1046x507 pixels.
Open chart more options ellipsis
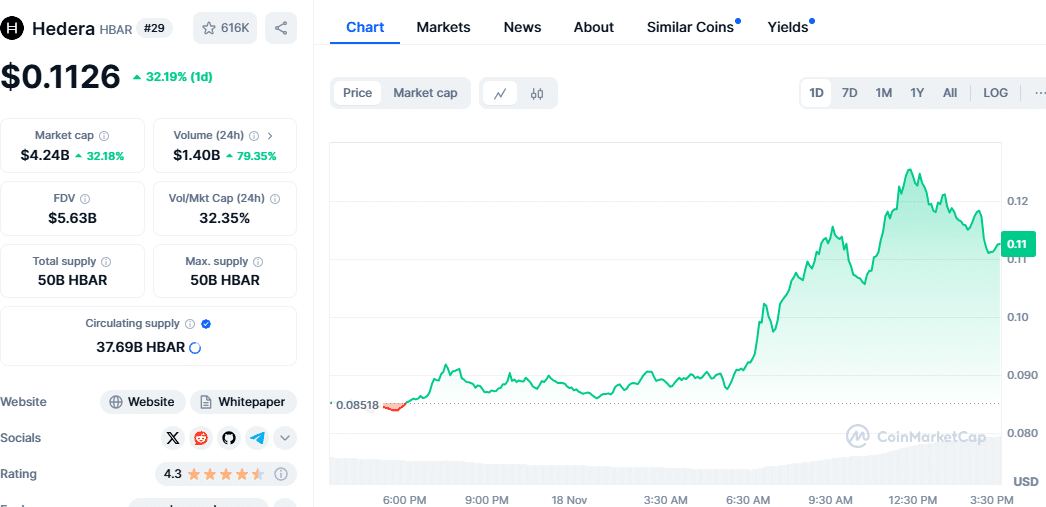pos(1039,93)
